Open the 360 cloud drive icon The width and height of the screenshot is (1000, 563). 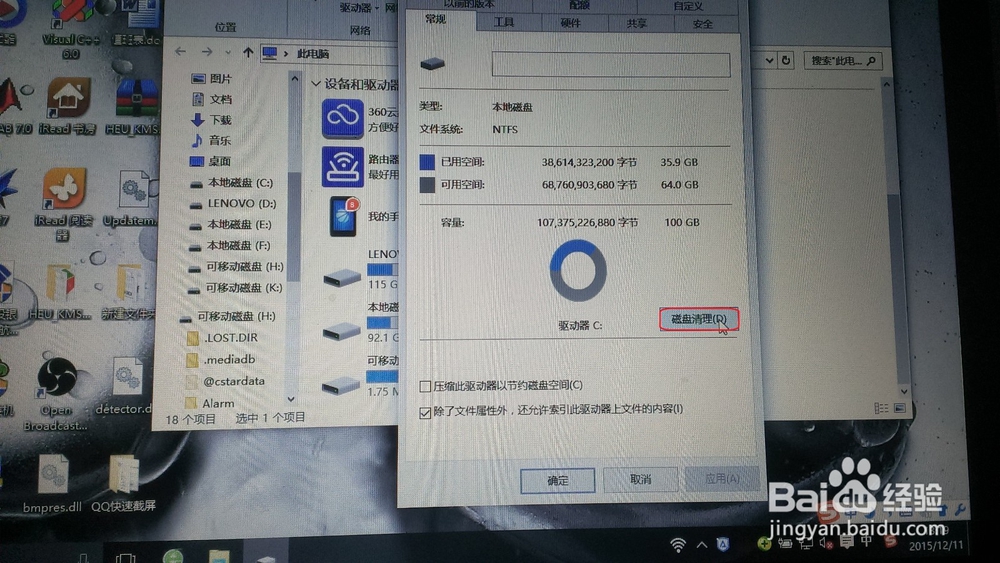tap(342, 118)
